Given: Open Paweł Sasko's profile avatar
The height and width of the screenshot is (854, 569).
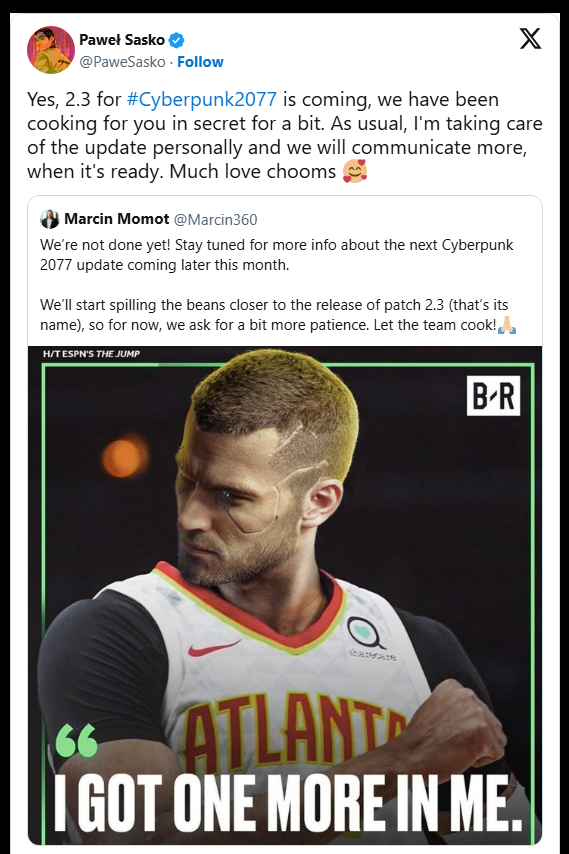Looking at the screenshot, I should 51,50.
